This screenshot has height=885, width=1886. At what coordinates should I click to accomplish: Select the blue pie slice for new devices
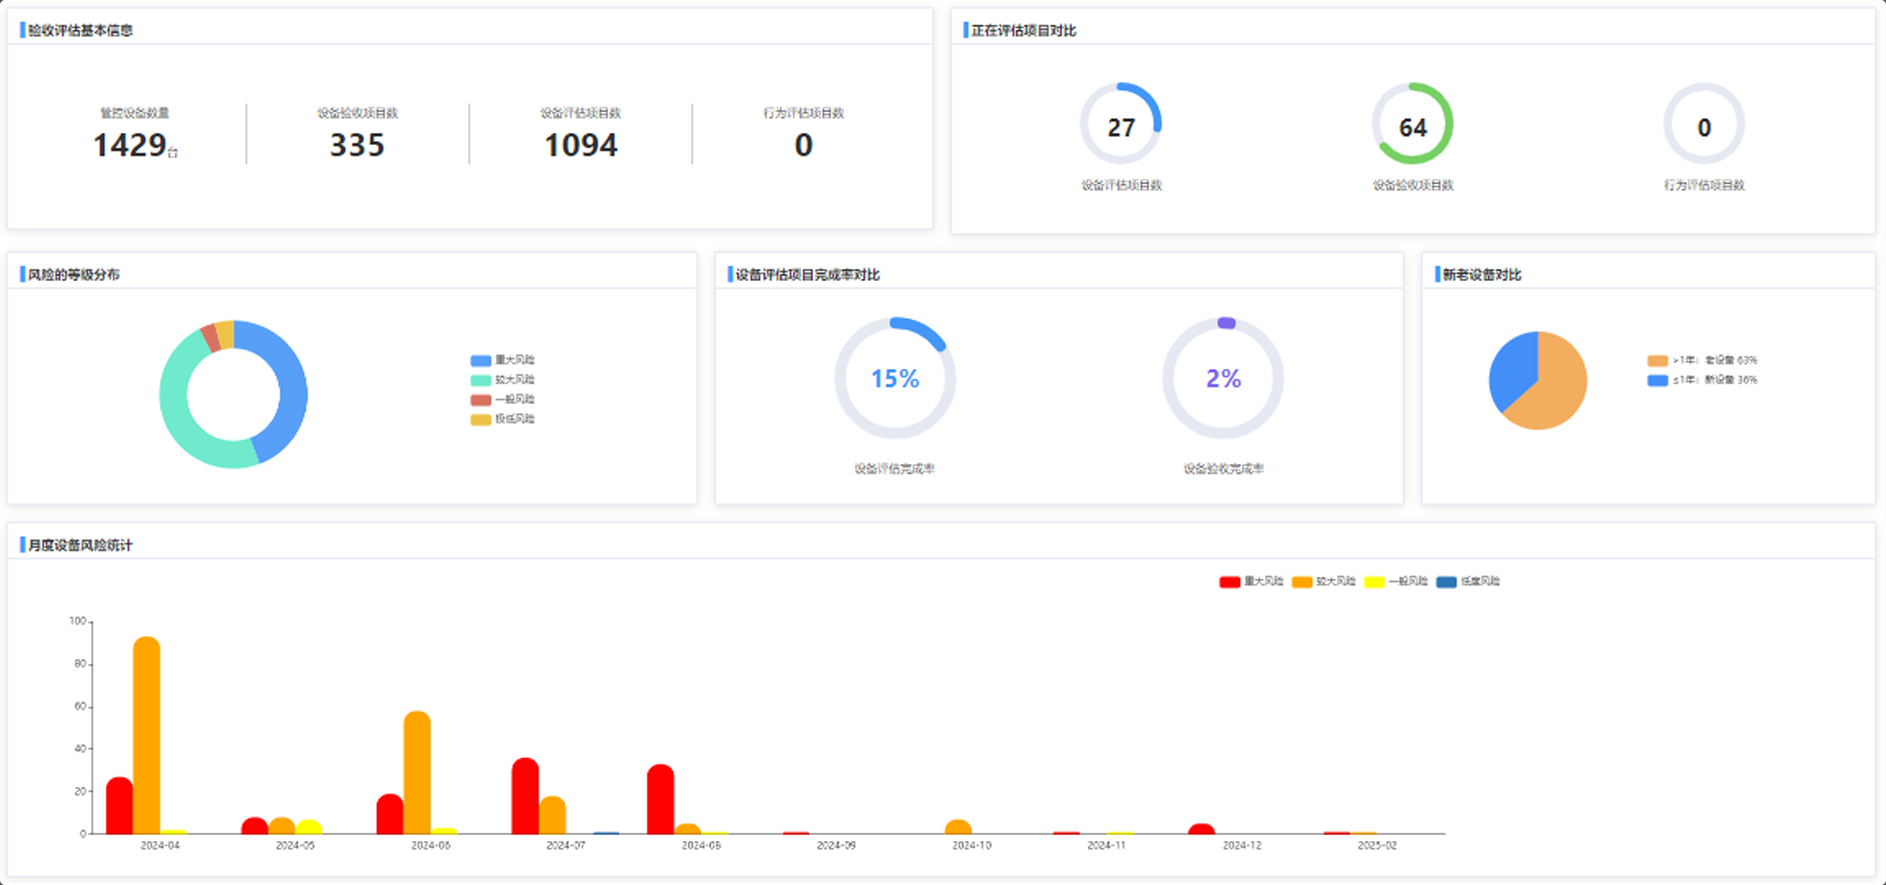1512,368
